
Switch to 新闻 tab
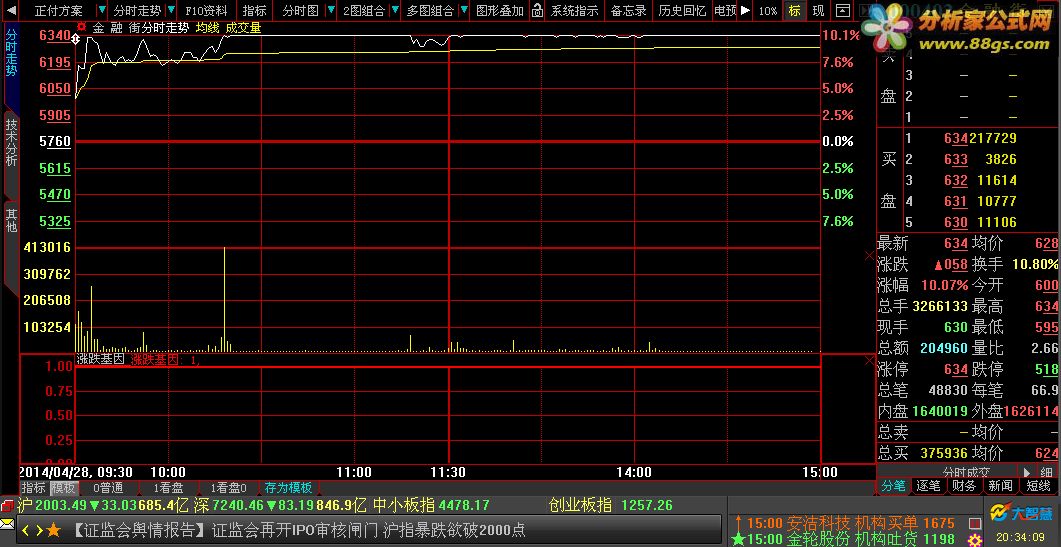1000,485
